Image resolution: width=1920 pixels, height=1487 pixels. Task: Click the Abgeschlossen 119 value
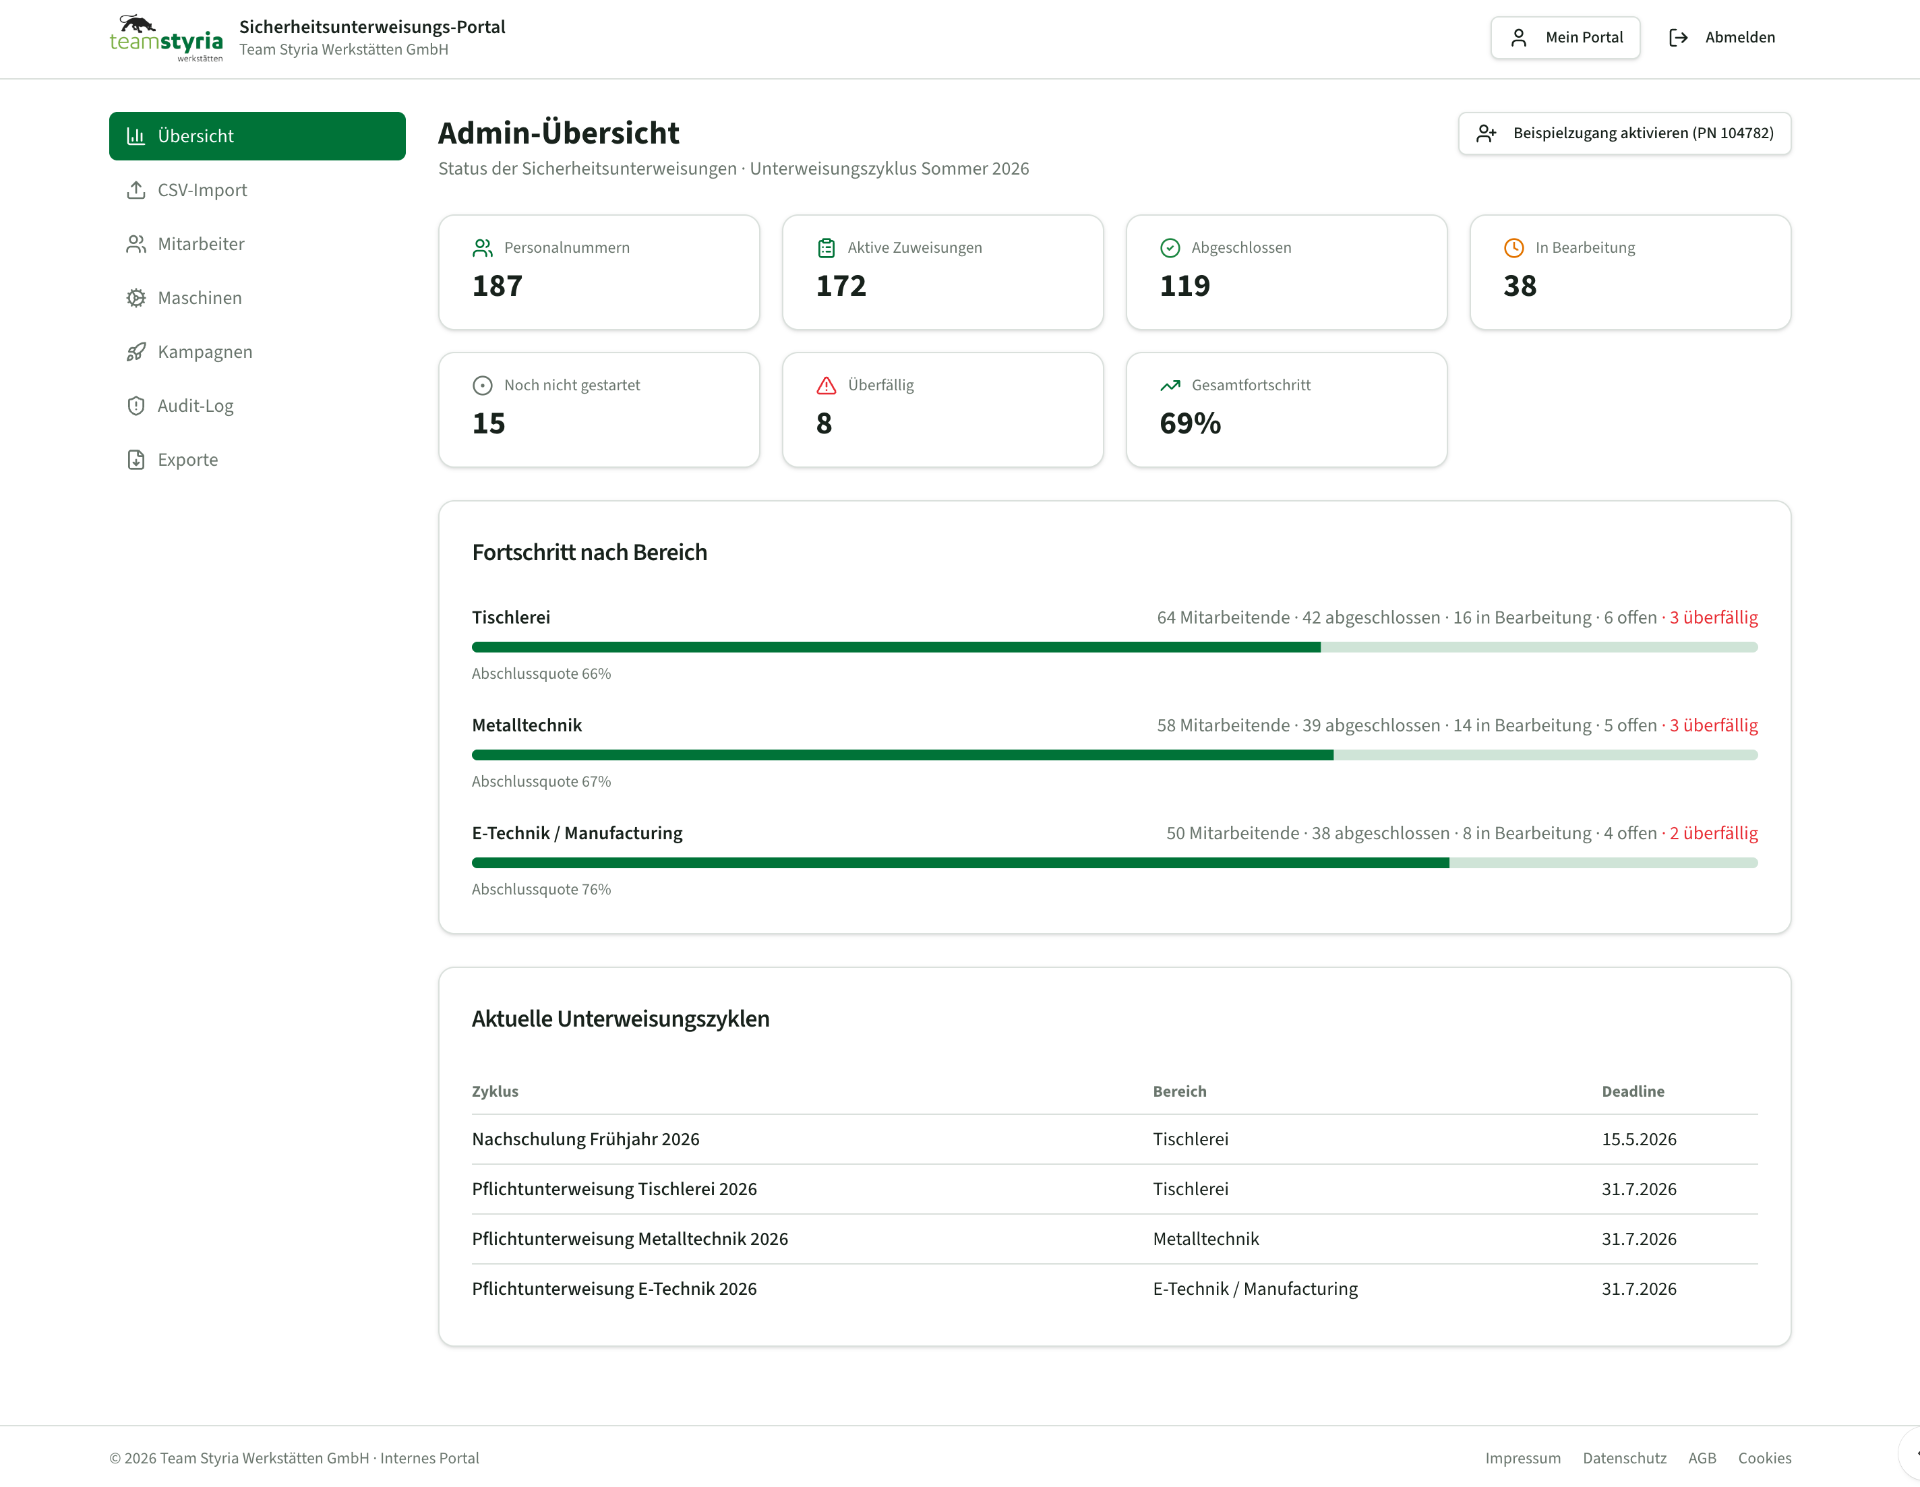point(1185,286)
